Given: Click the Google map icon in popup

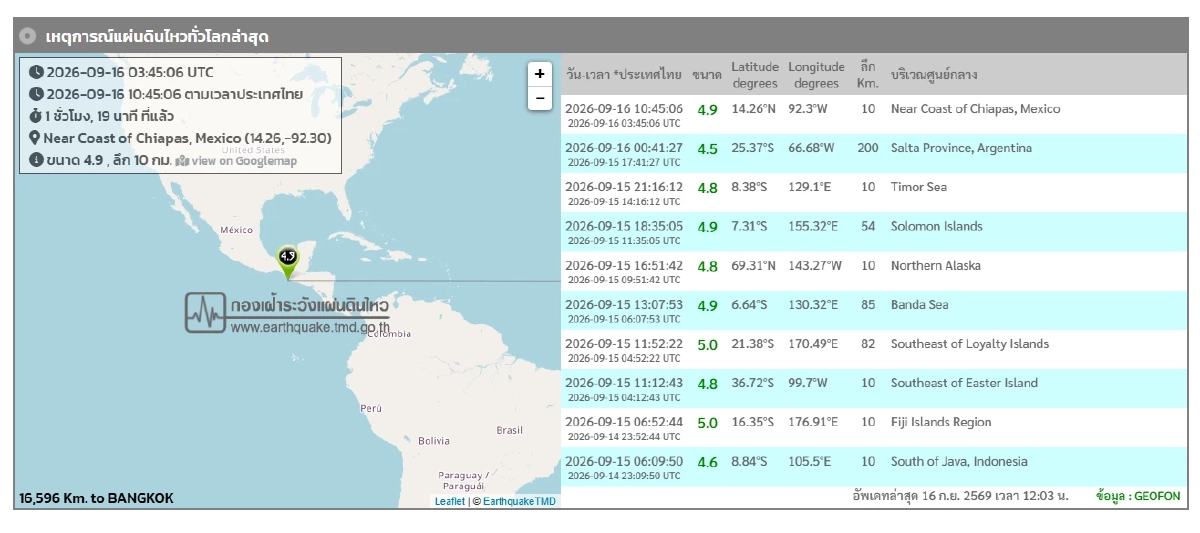Looking at the screenshot, I should point(182,161).
